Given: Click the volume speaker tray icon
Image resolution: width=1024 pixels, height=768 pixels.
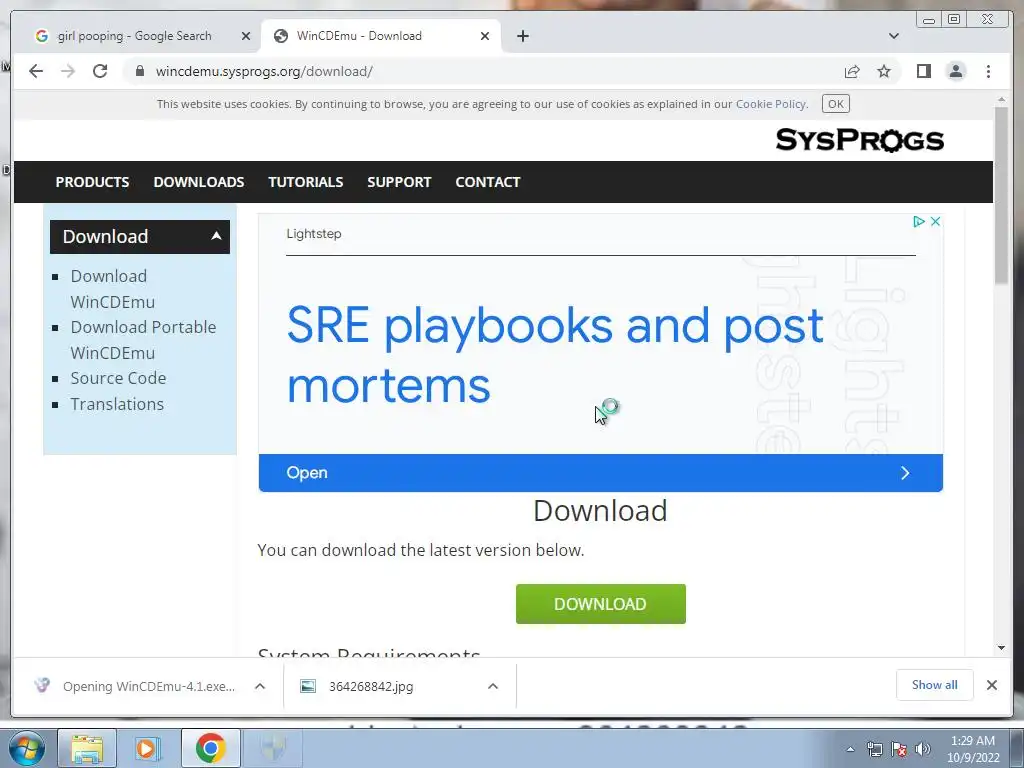Looking at the screenshot, I should (x=923, y=749).
